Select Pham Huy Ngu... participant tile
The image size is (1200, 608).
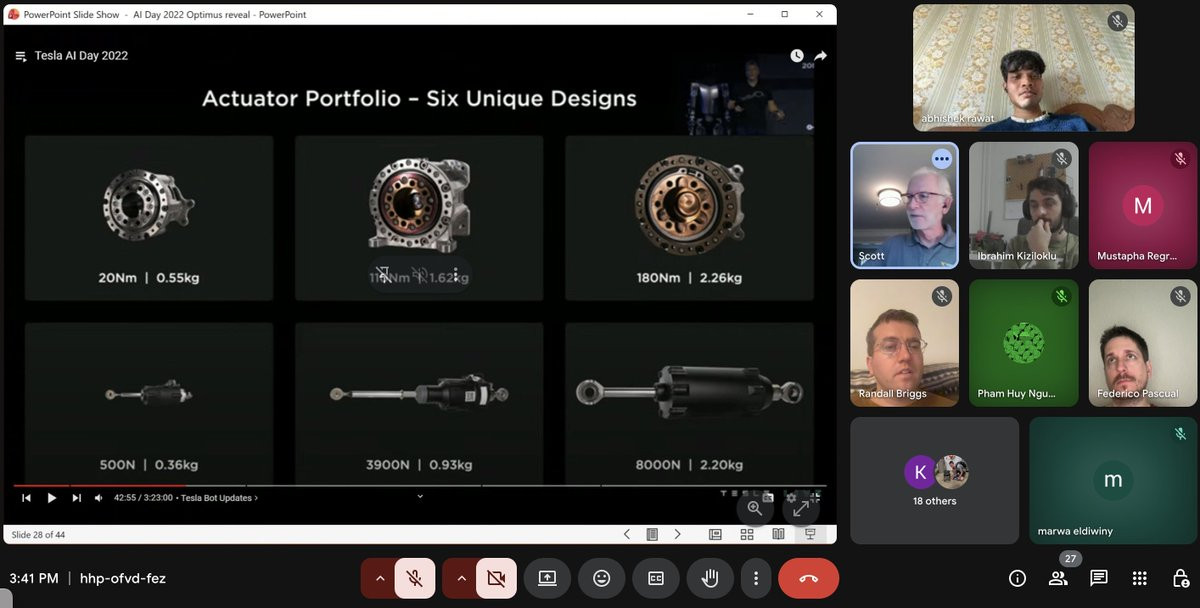coord(1023,342)
